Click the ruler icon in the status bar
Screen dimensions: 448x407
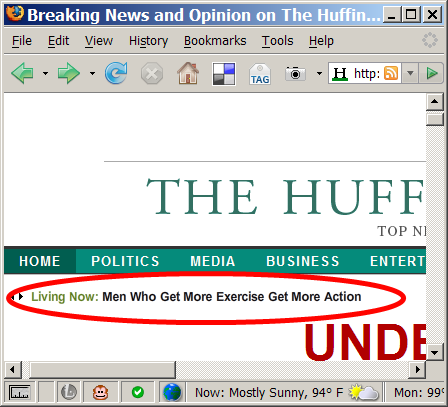click(20, 392)
